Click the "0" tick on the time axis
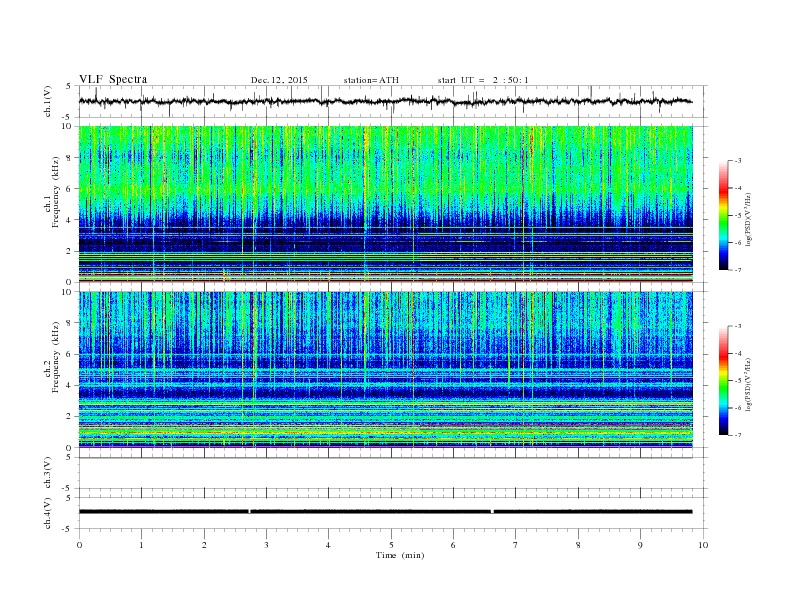Viewport: 792px width, 612px height. (79, 545)
